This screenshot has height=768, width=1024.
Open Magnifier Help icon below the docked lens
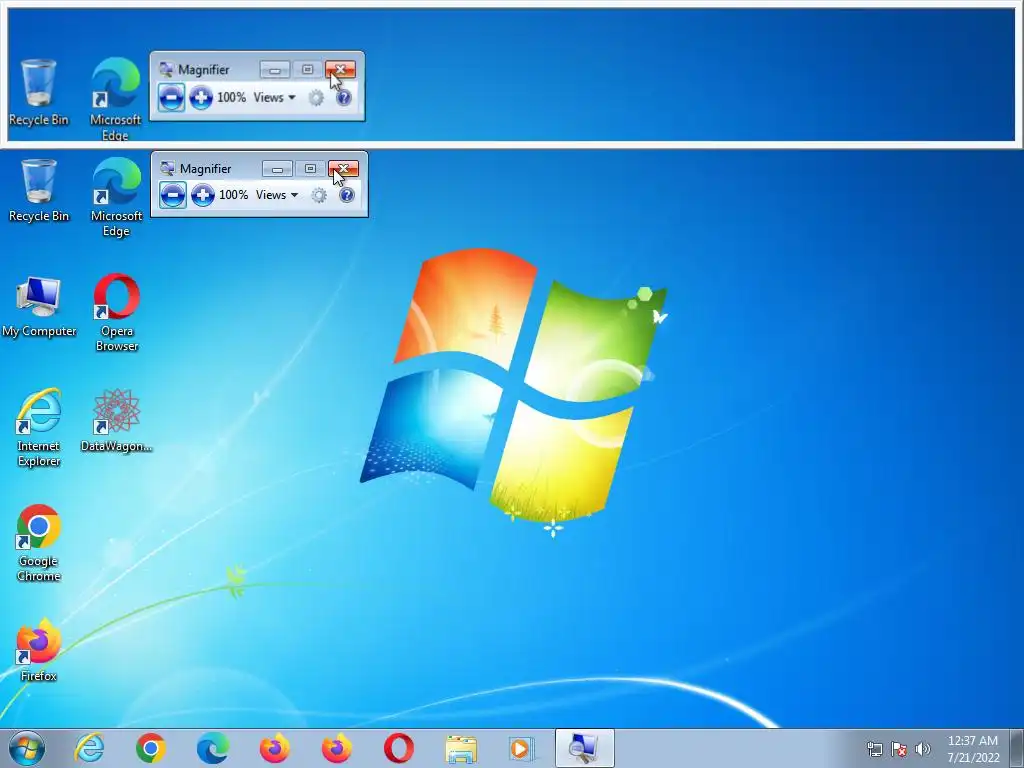(347, 195)
